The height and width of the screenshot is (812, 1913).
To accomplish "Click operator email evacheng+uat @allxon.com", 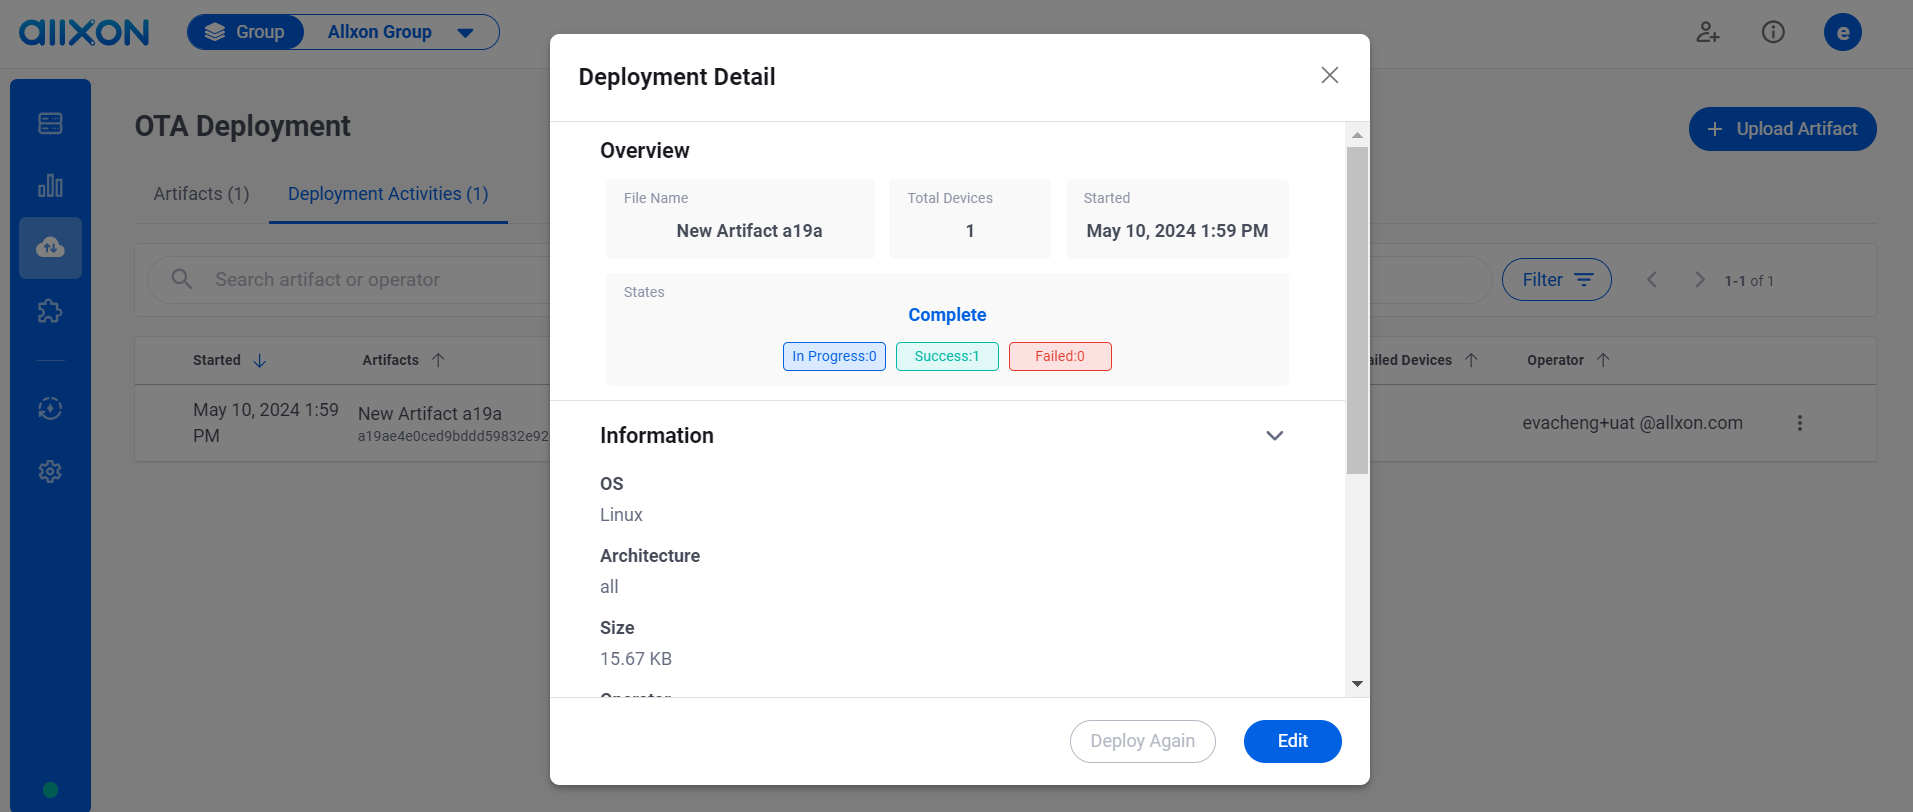I will pos(1632,423).
